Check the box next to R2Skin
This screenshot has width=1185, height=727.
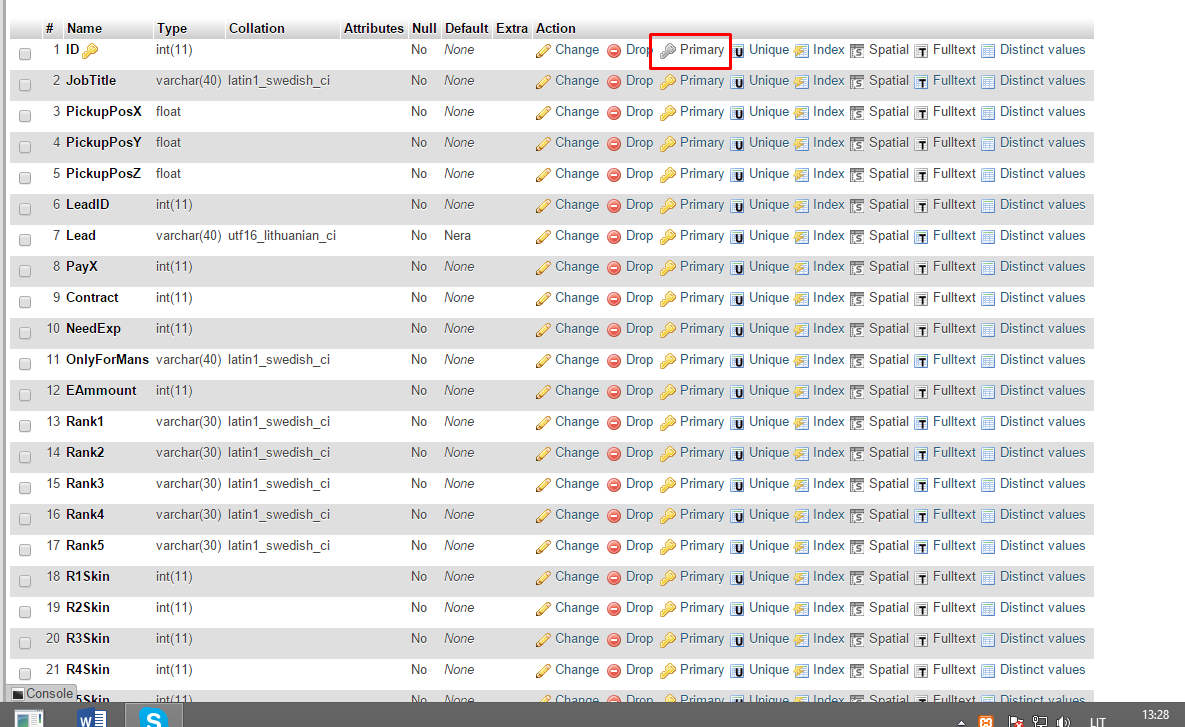tap(25, 611)
